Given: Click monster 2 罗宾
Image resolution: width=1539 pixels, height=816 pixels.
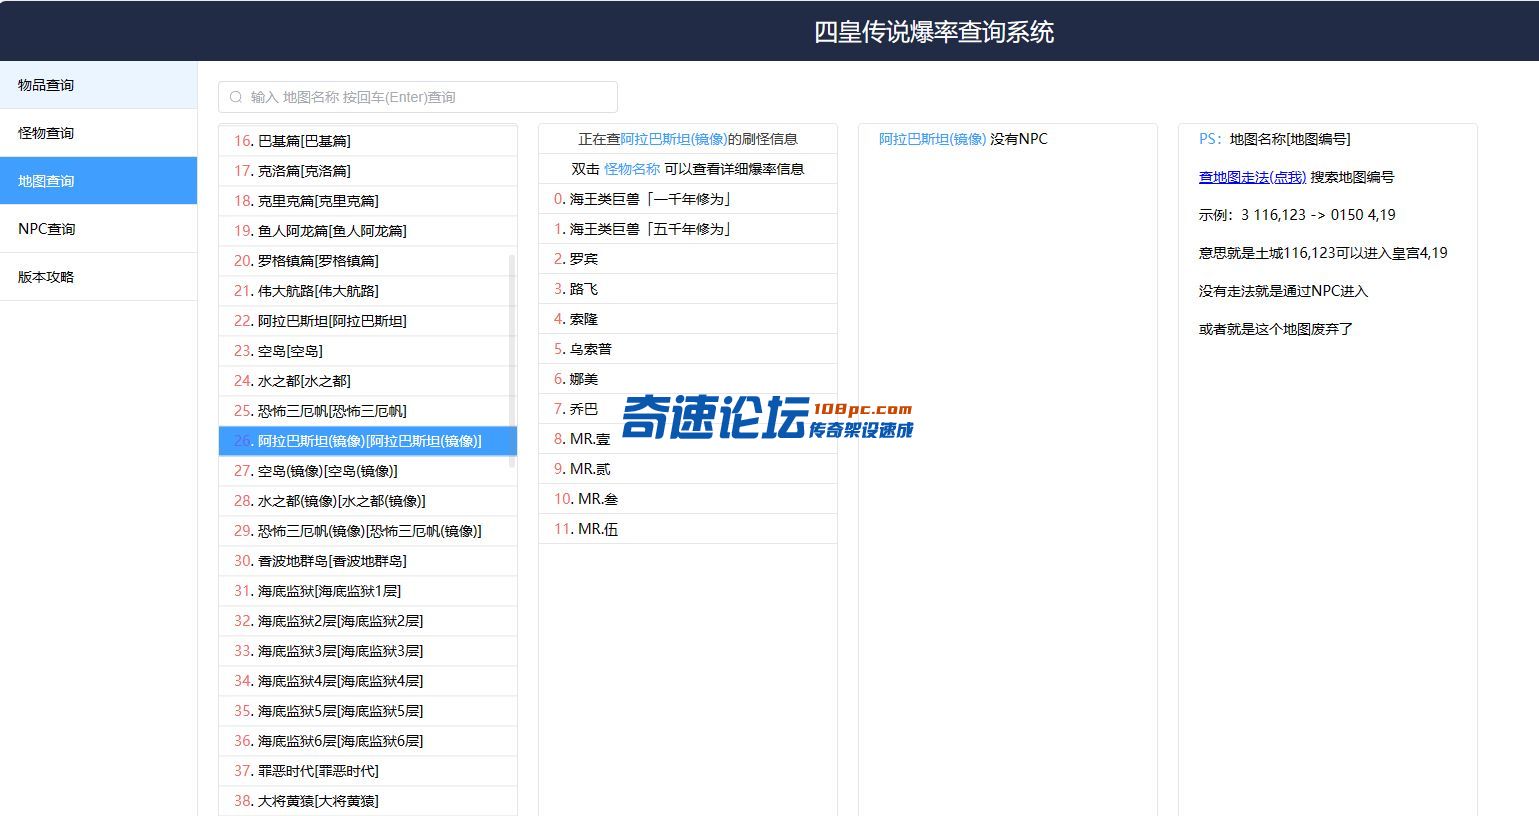Looking at the screenshot, I should click(x=688, y=259).
